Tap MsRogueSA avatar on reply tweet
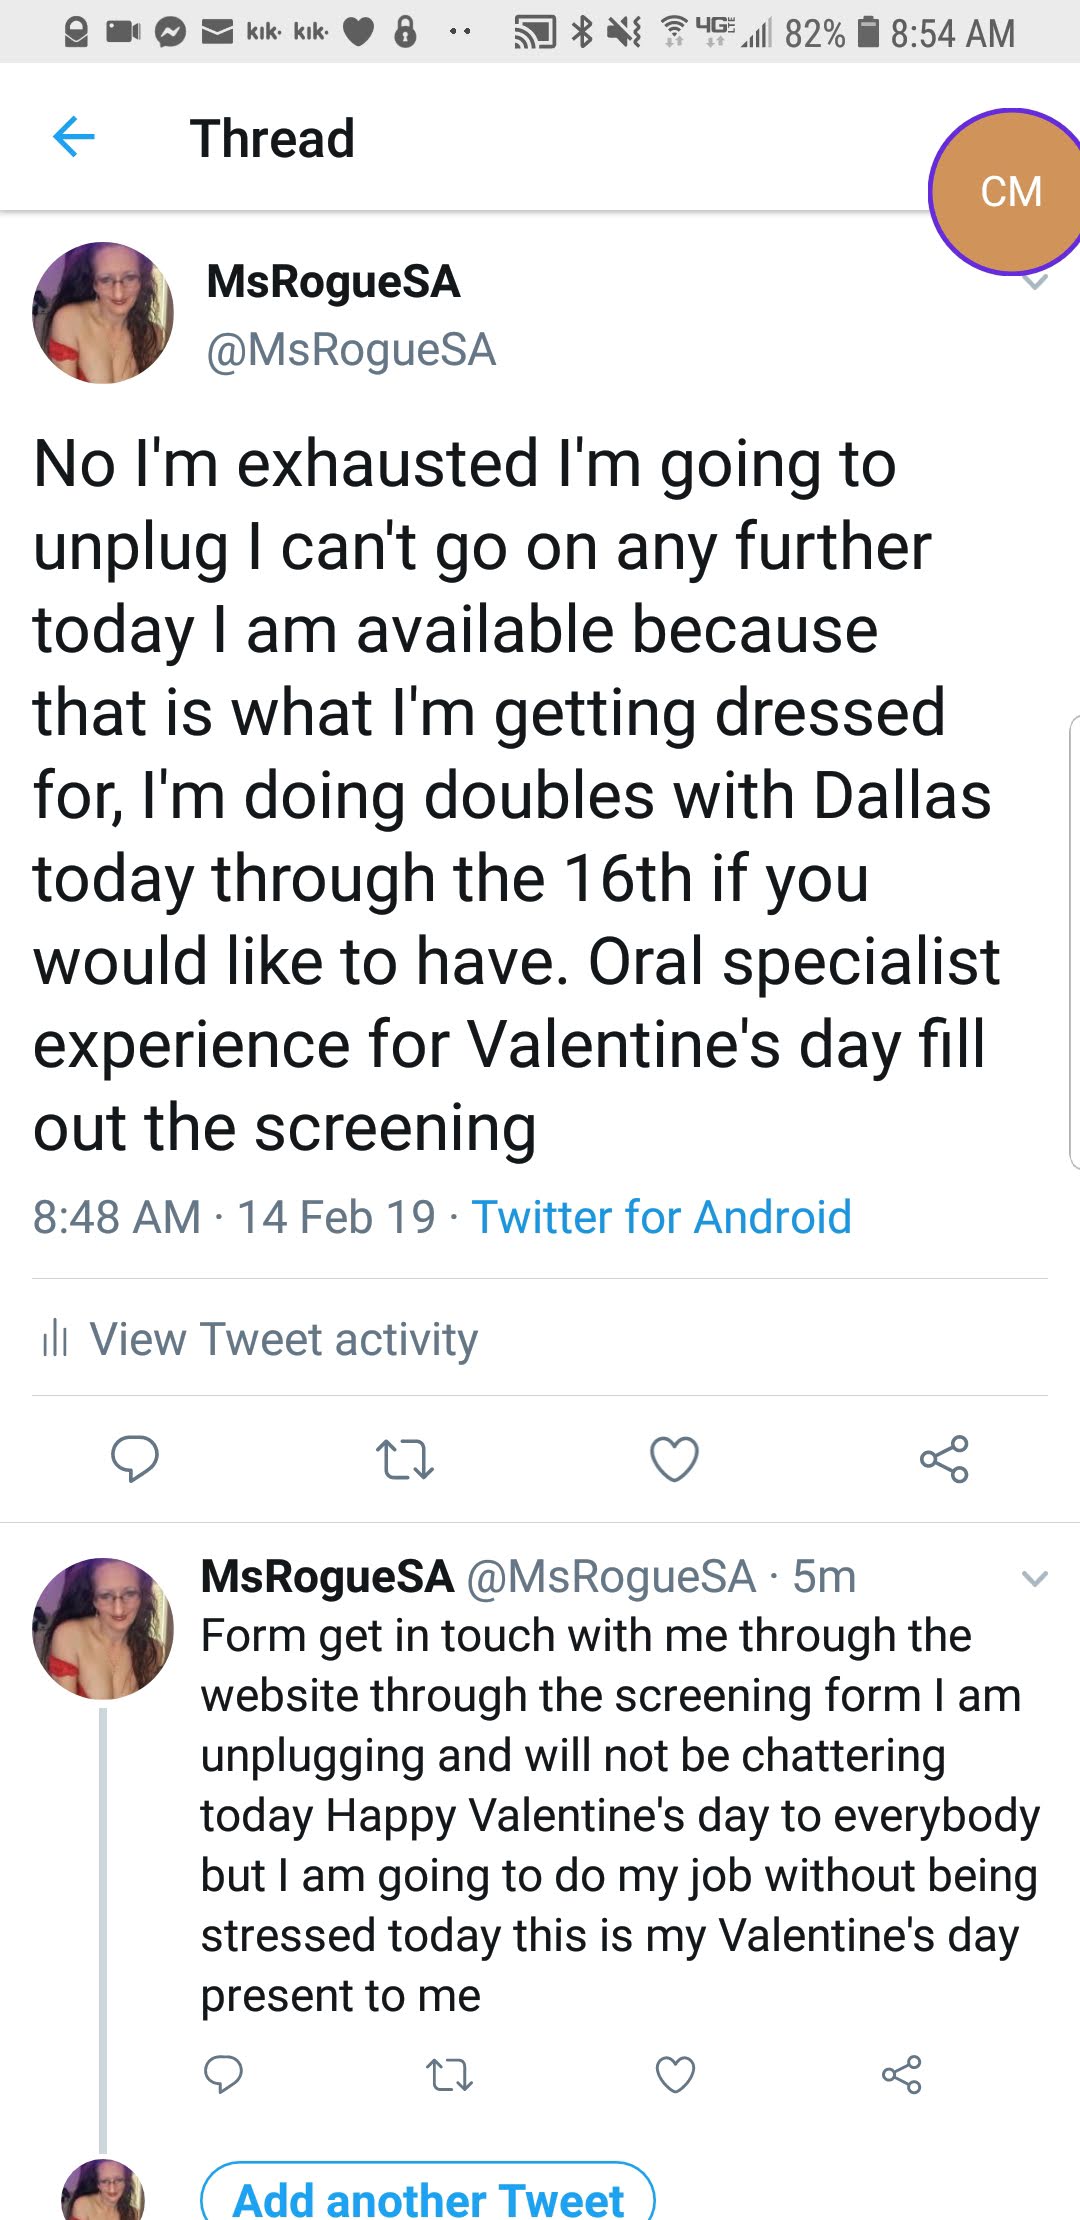The height and width of the screenshot is (2220, 1080). click(103, 1629)
